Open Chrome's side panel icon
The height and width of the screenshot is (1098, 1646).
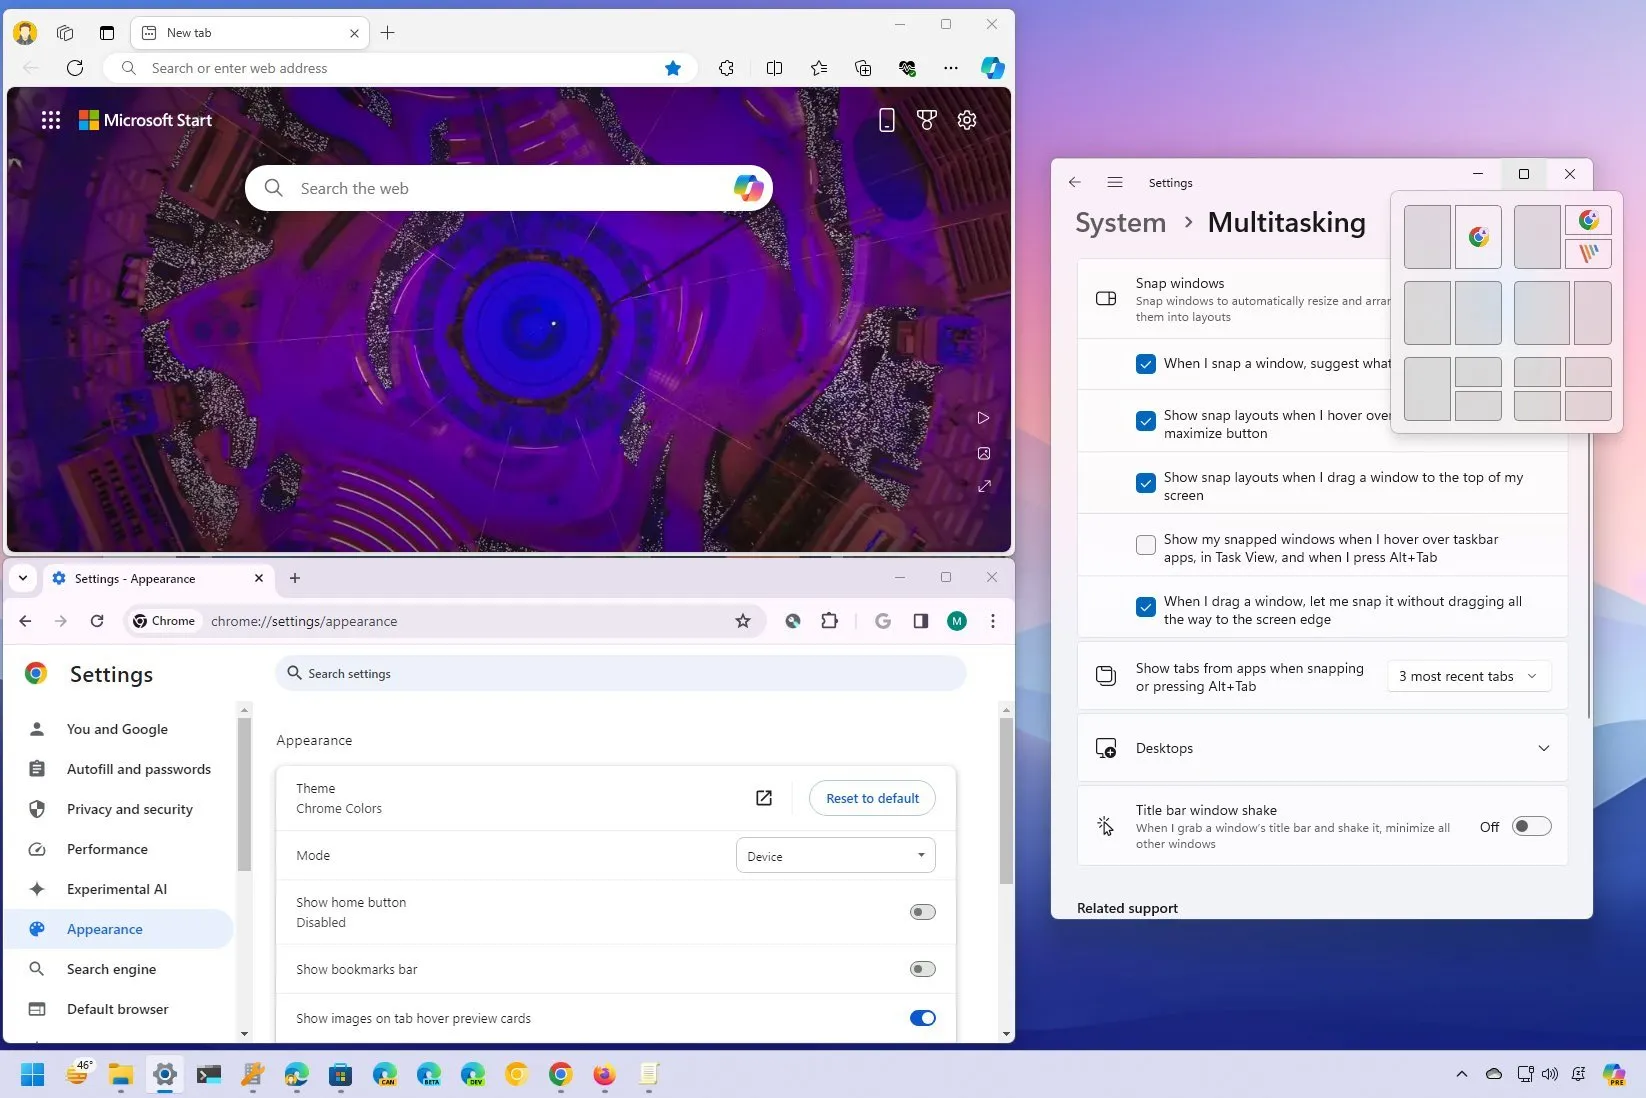[919, 621]
